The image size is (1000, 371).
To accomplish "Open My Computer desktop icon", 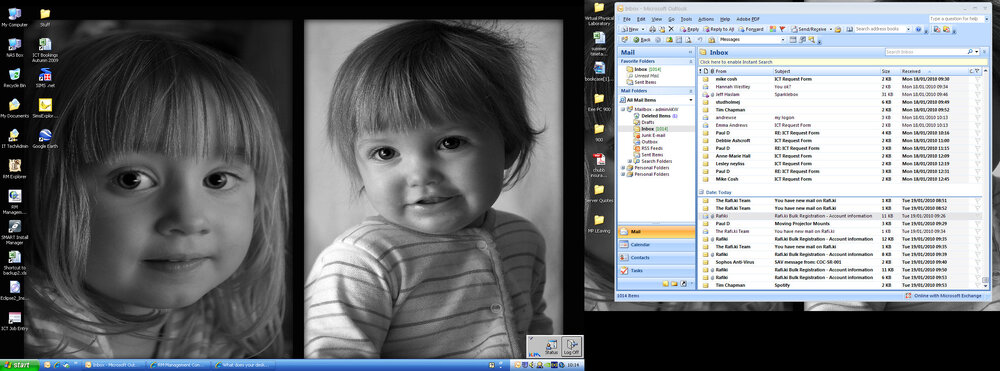I will point(14,17).
